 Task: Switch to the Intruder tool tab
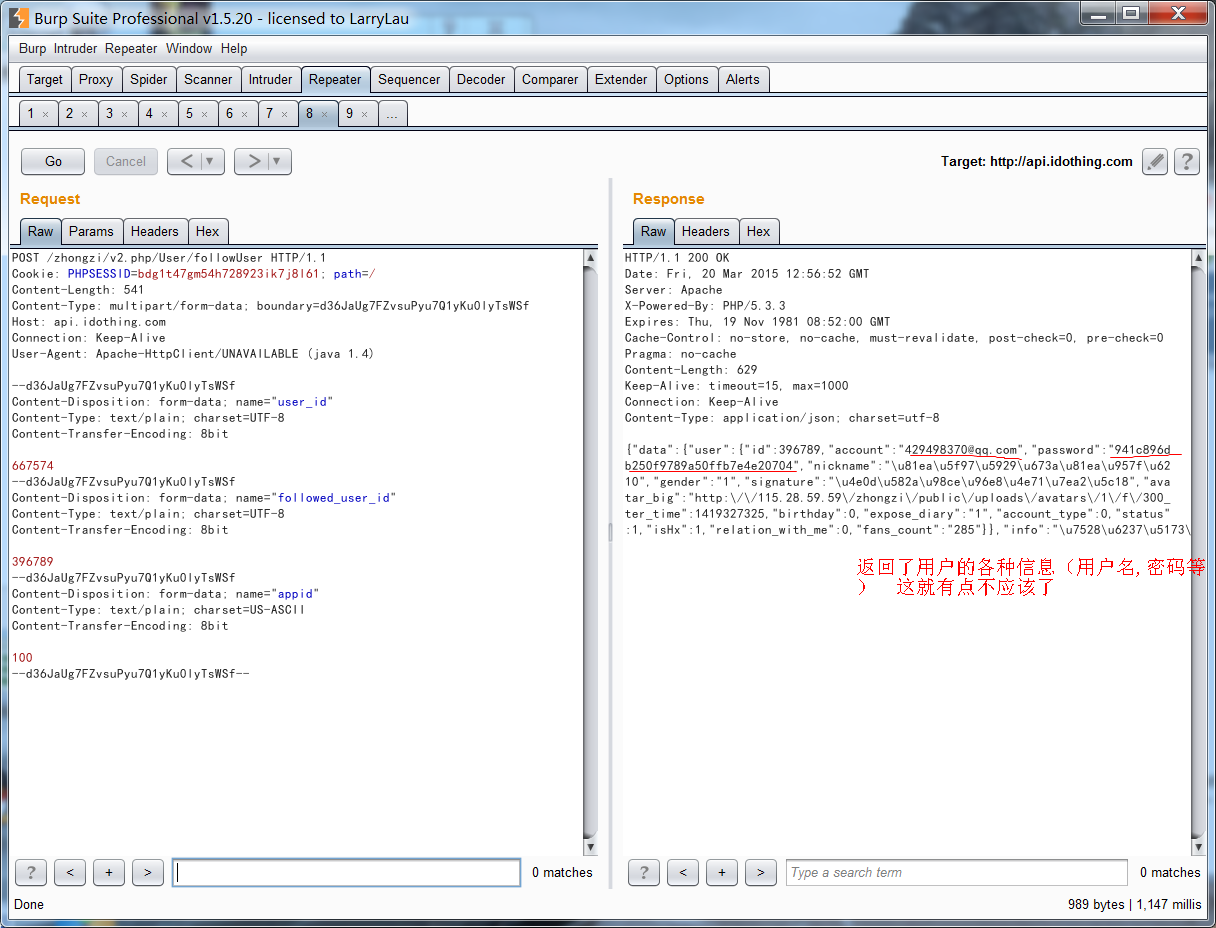pyautogui.click(x=271, y=79)
